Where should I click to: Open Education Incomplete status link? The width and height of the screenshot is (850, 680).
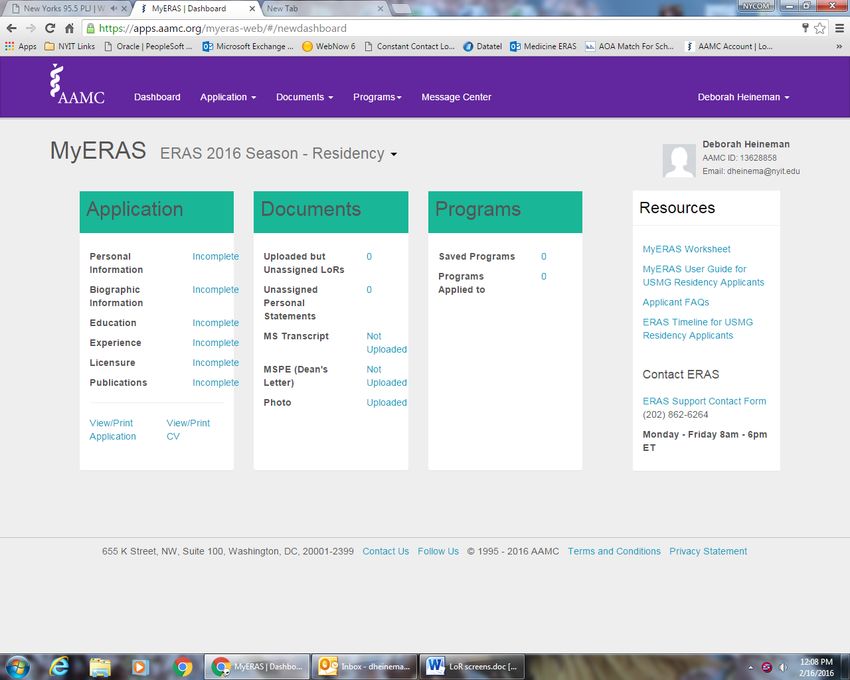click(x=215, y=323)
